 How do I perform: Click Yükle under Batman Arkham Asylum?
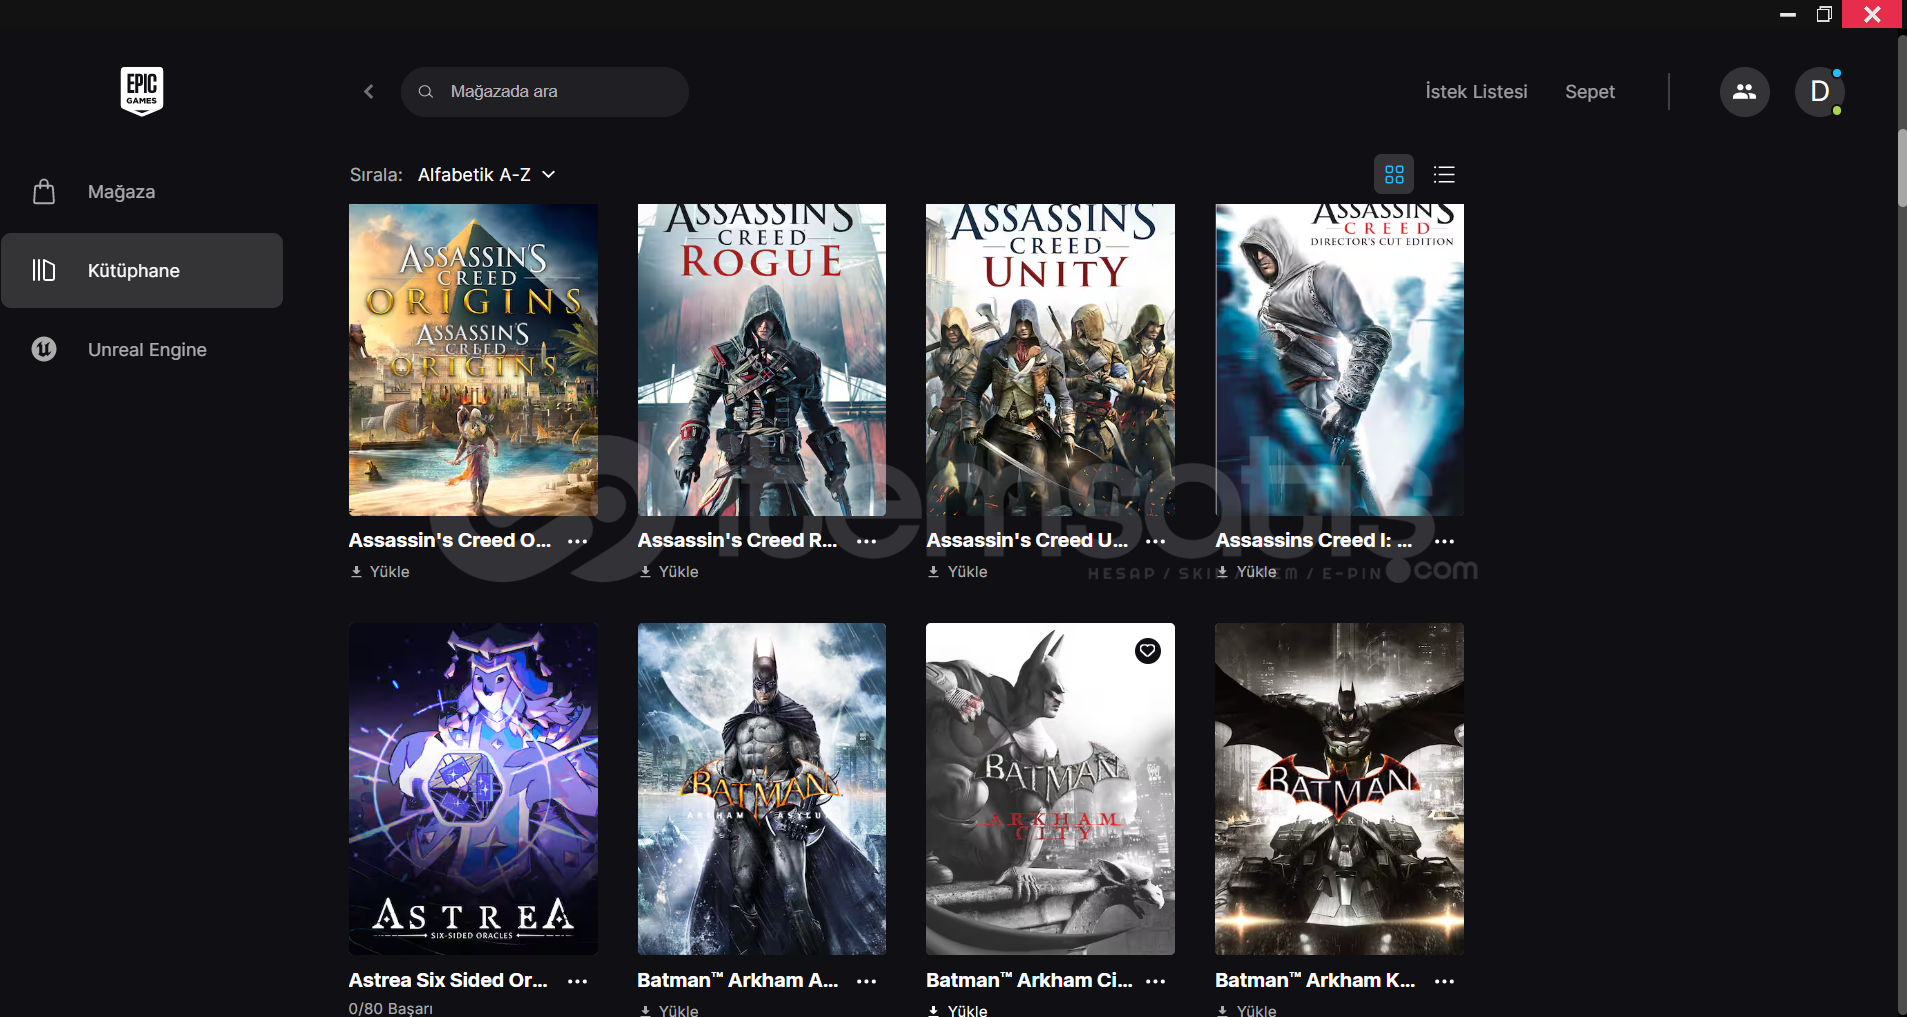pyautogui.click(x=669, y=1010)
